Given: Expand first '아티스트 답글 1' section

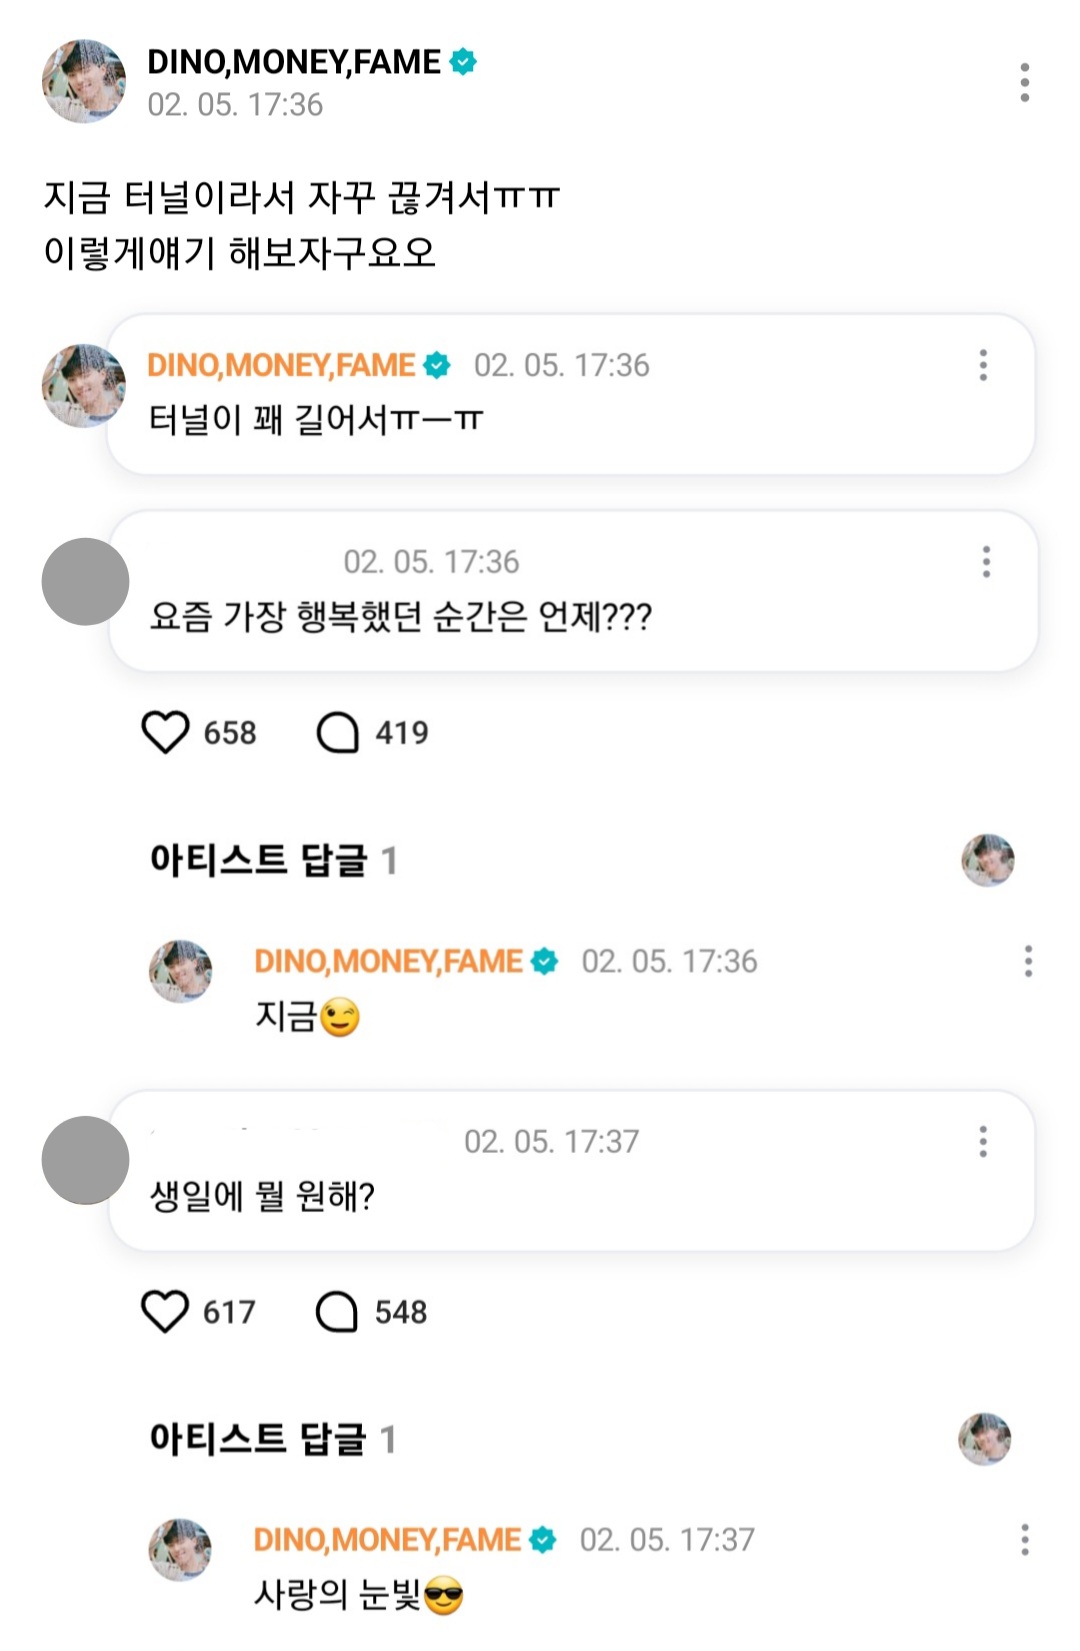Looking at the screenshot, I should 273,860.
